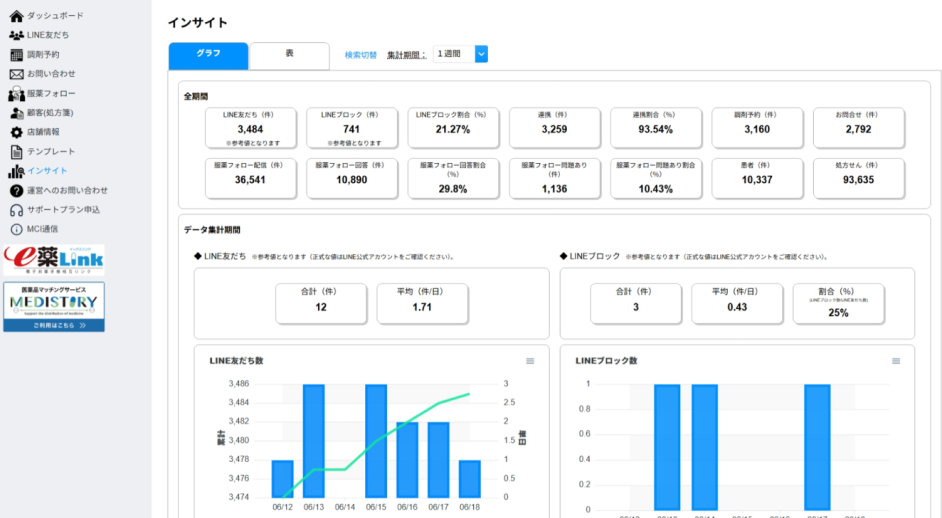Click the 服薬フォロー配信 36,541 card
The height and width of the screenshot is (518, 942).
(251, 178)
